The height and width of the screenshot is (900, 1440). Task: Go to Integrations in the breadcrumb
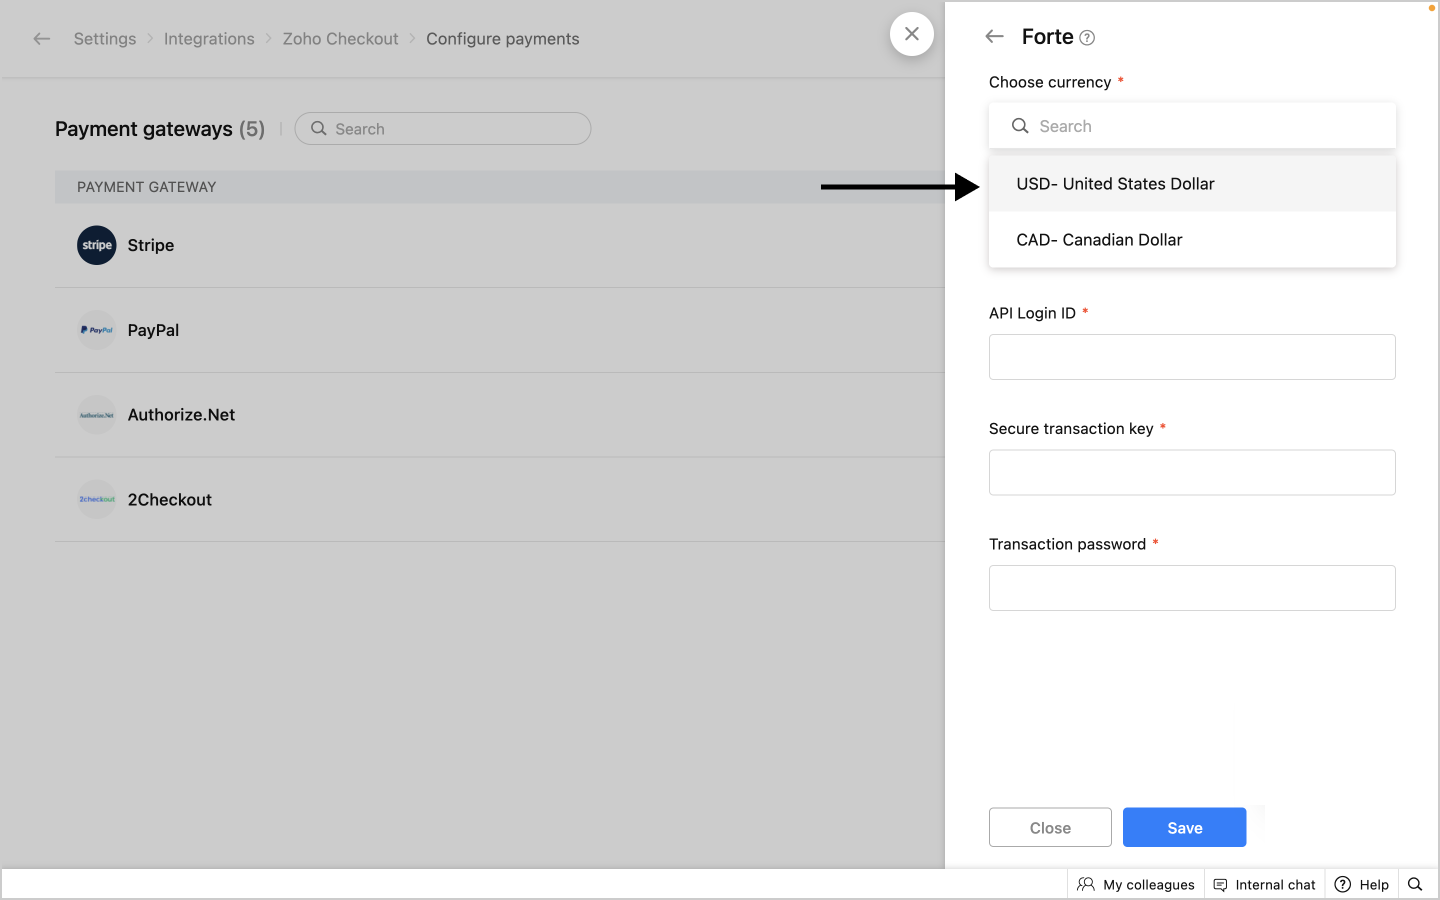209,39
